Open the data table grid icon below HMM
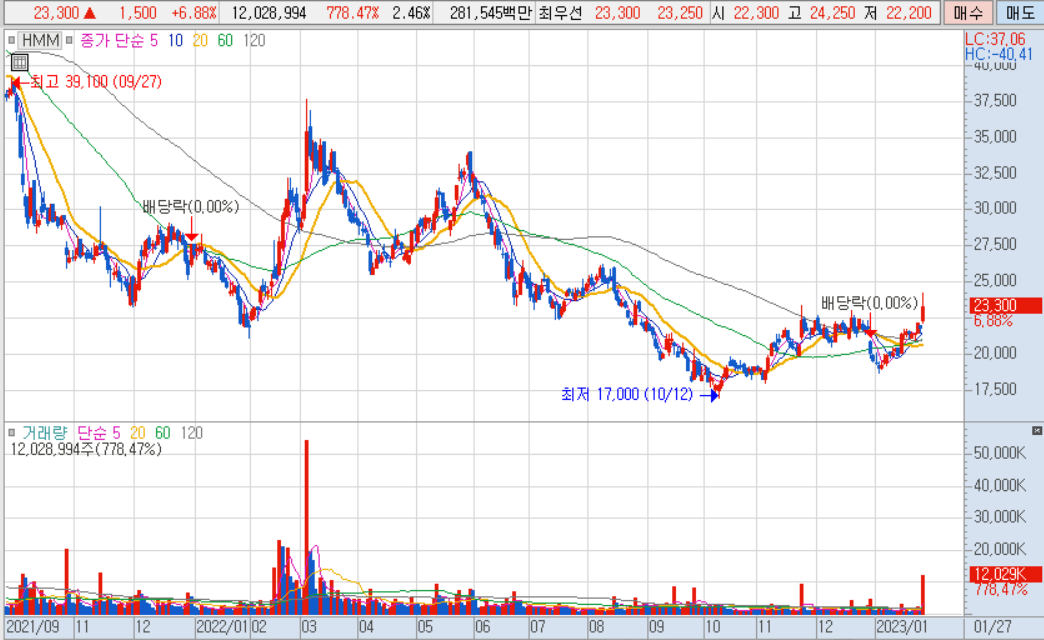Viewport: 1044px width, 640px height. tap(19, 63)
